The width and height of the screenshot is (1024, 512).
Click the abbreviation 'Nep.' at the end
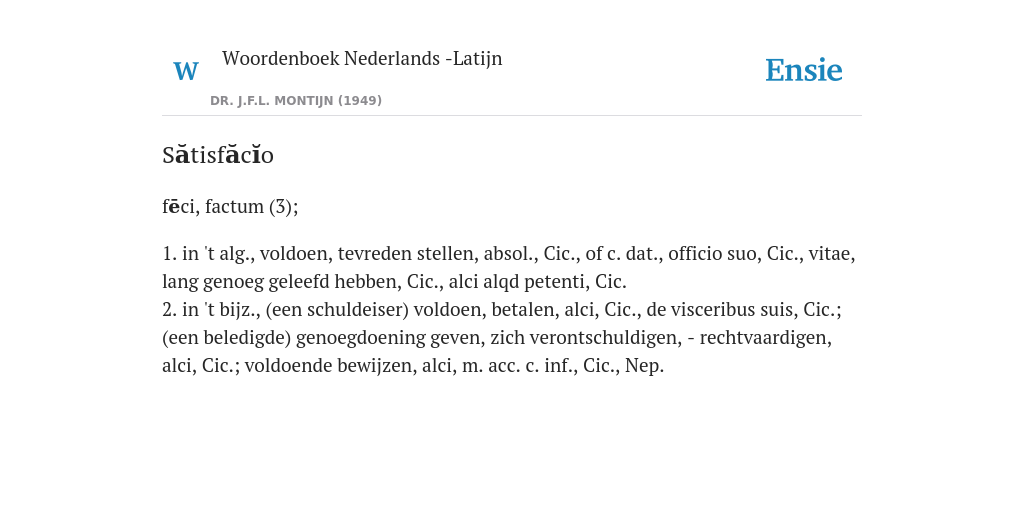coord(645,366)
